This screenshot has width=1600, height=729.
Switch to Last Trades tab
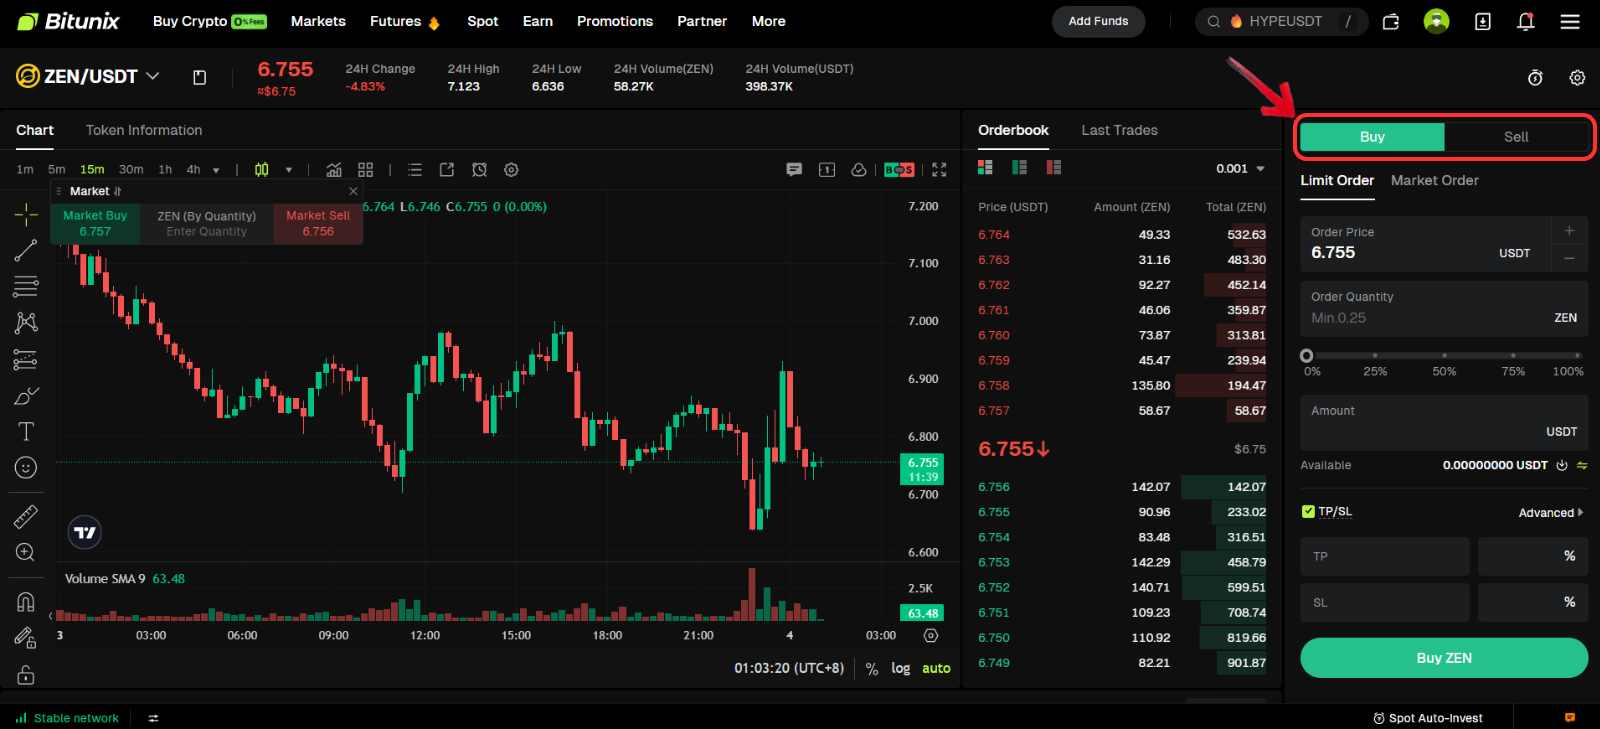(x=1119, y=130)
